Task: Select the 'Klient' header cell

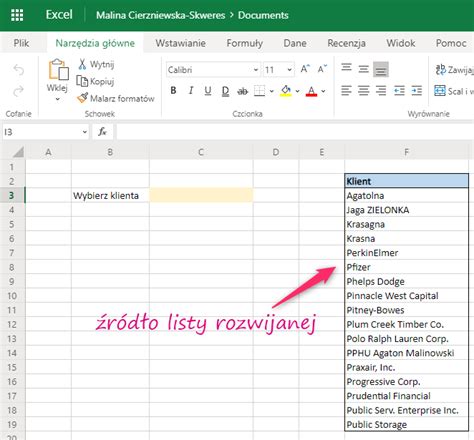Action: pos(406,181)
